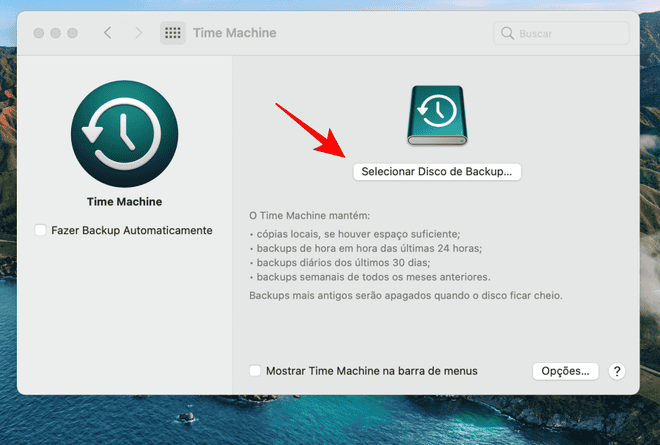Toggle Mostrar Time Machine na barra de menus

click(255, 370)
